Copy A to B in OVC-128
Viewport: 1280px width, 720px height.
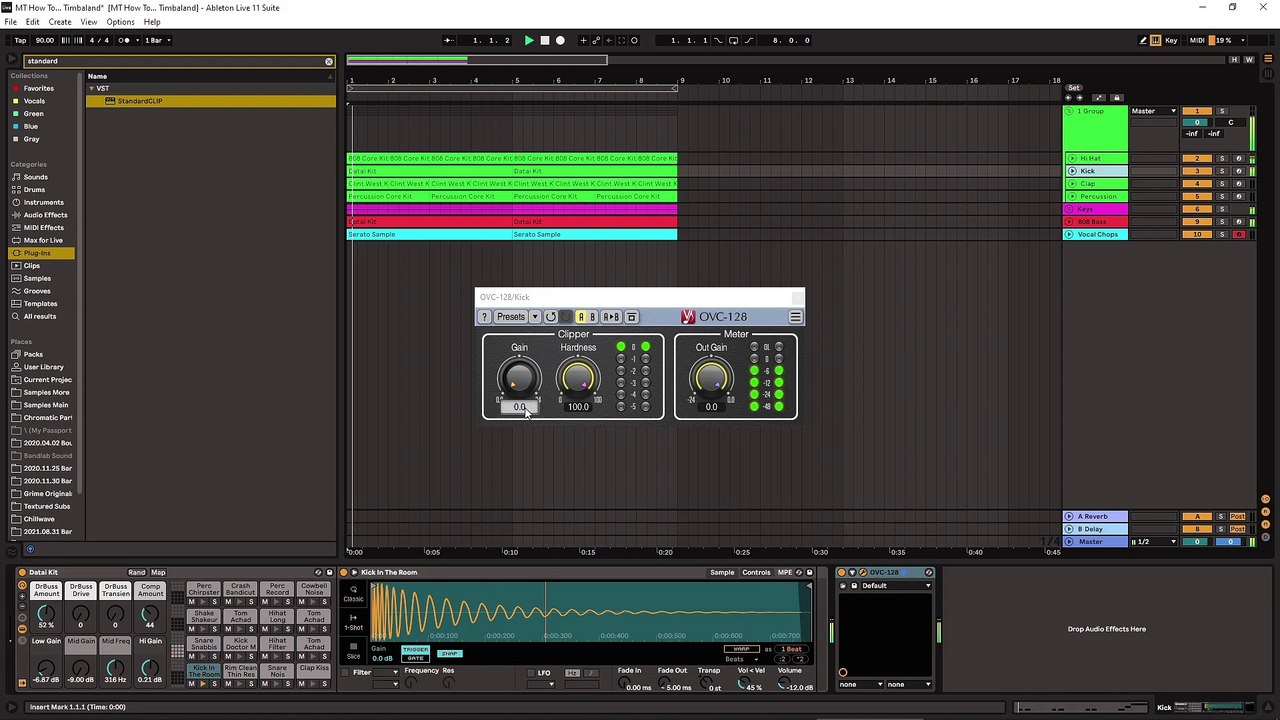coord(611,317)
